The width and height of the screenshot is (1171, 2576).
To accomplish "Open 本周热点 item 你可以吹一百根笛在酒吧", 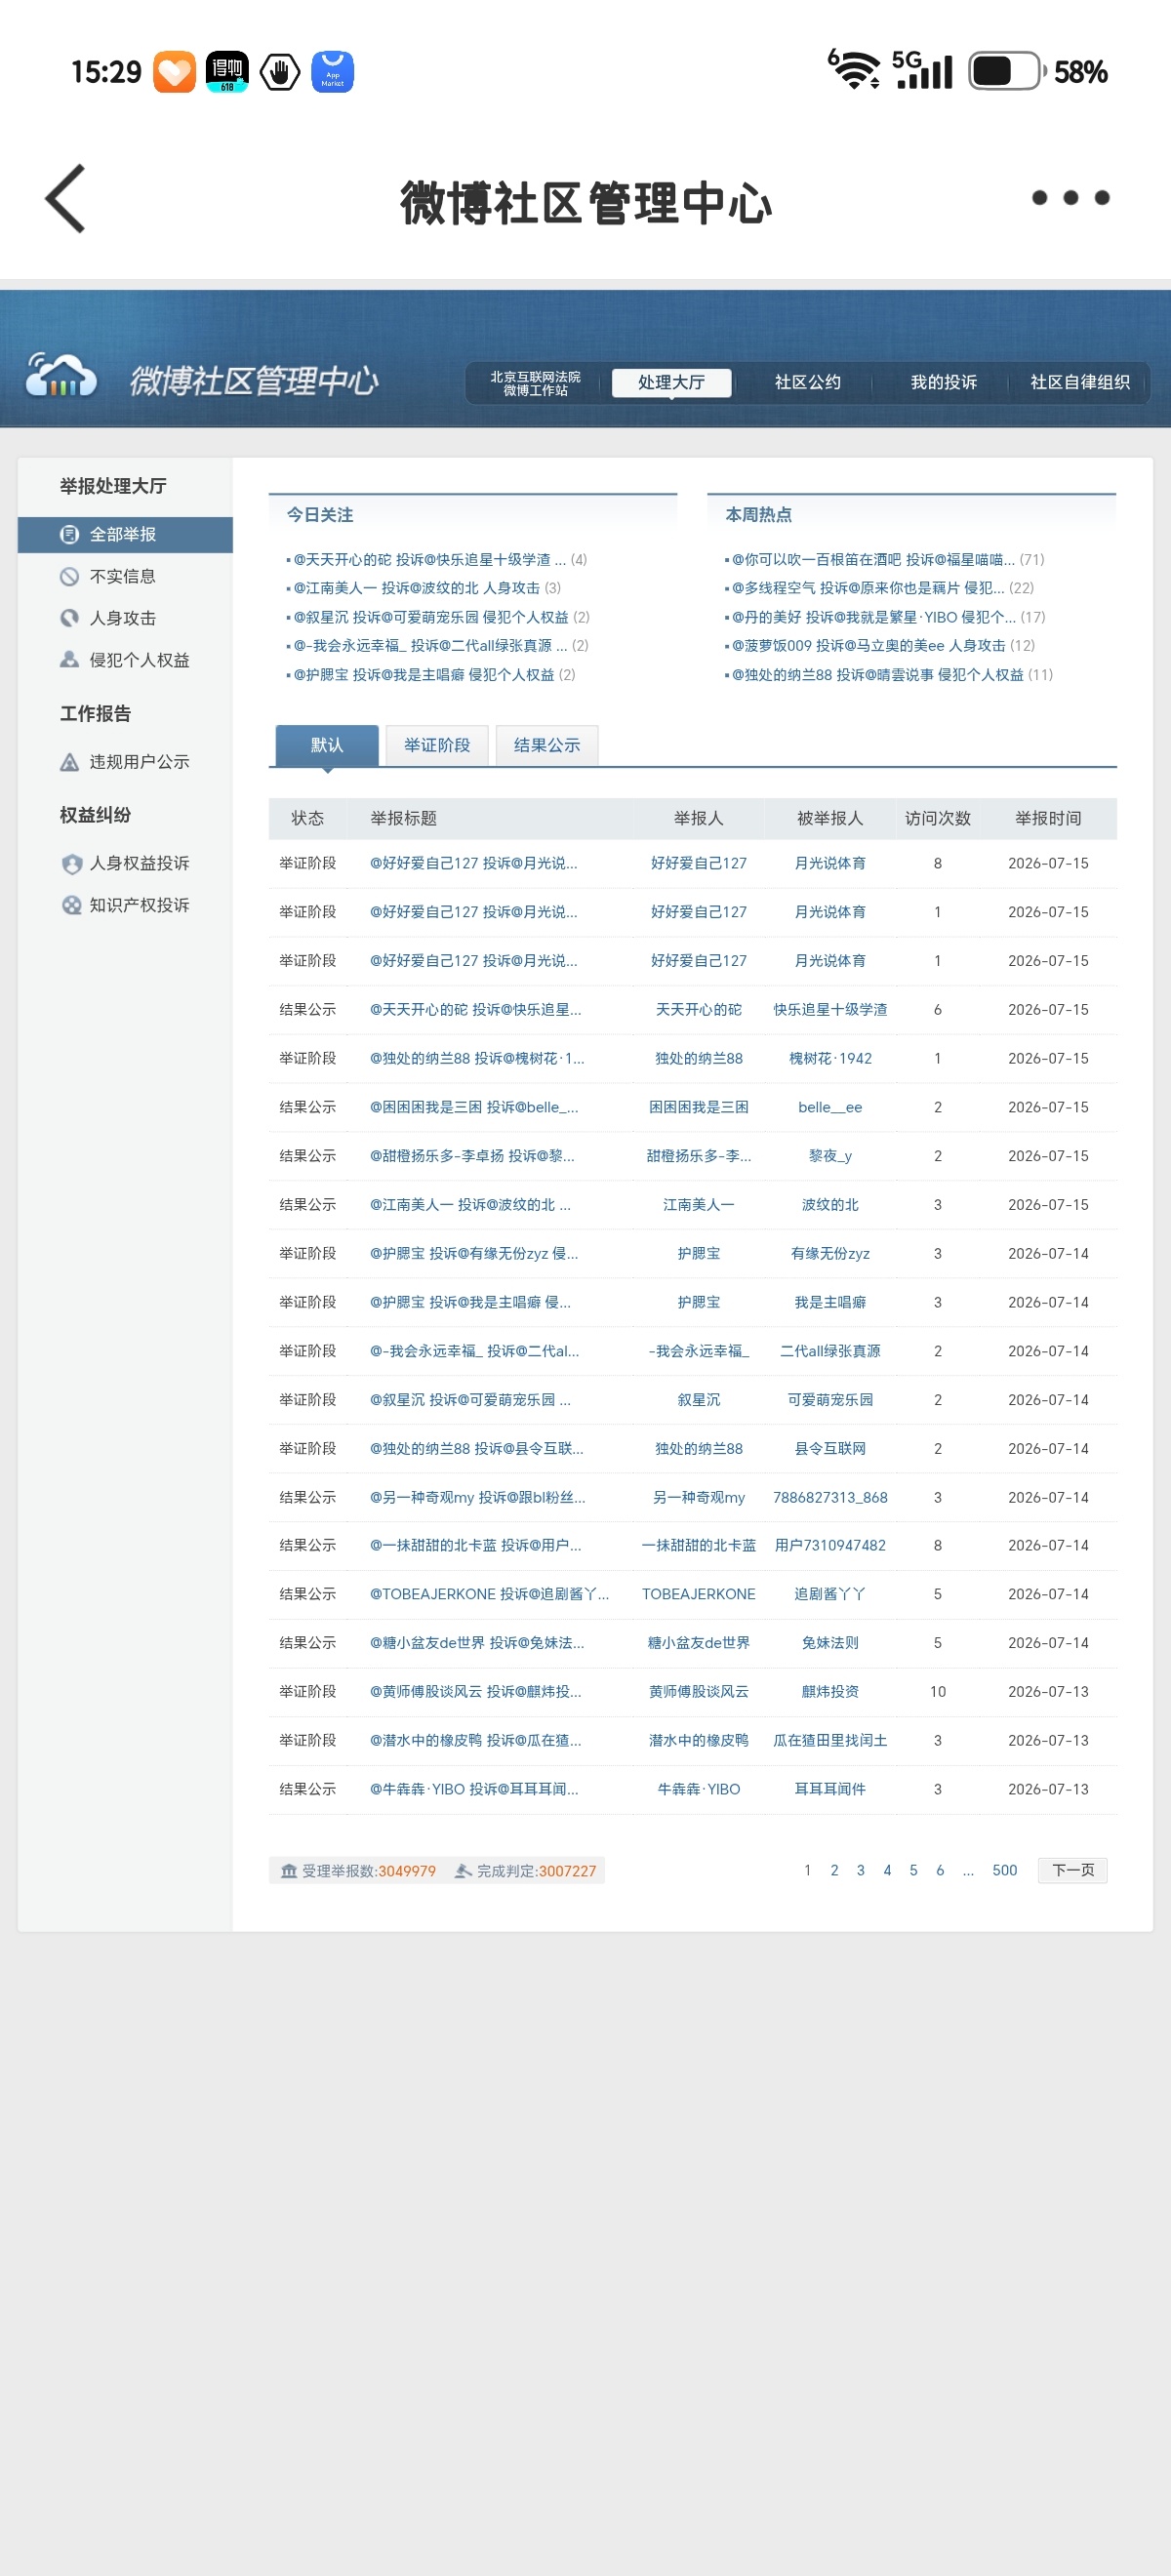I will coord(873,560).
